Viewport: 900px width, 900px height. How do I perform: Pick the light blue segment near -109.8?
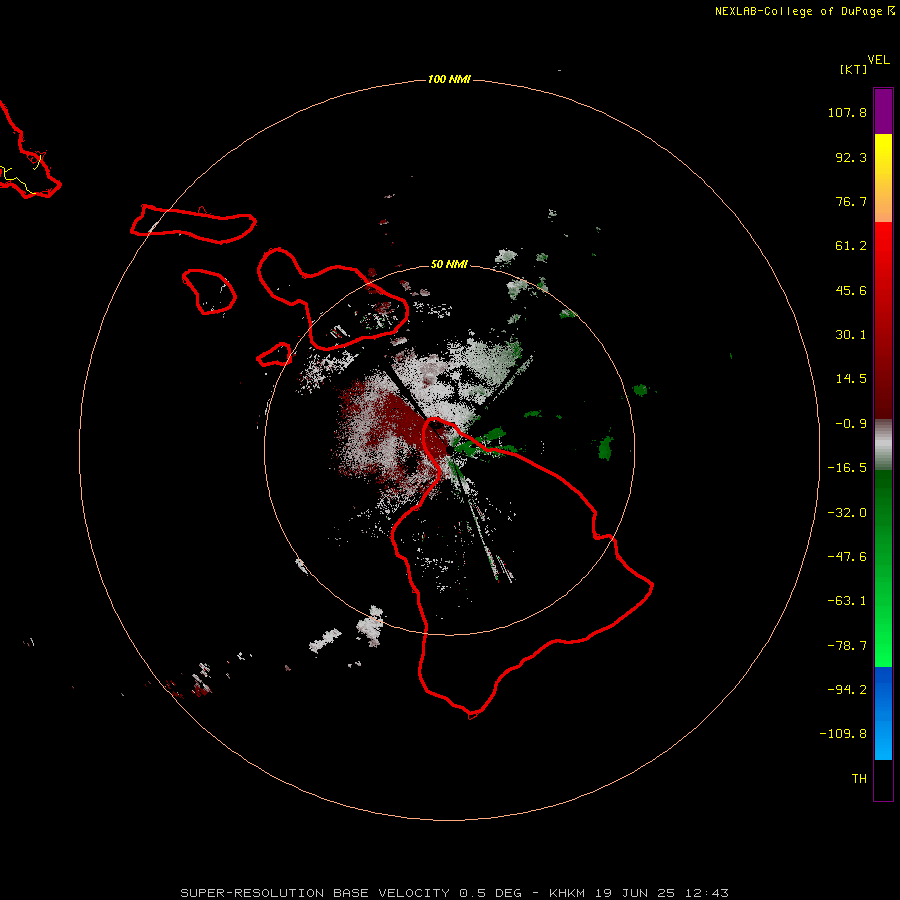(x=883, y=737)
